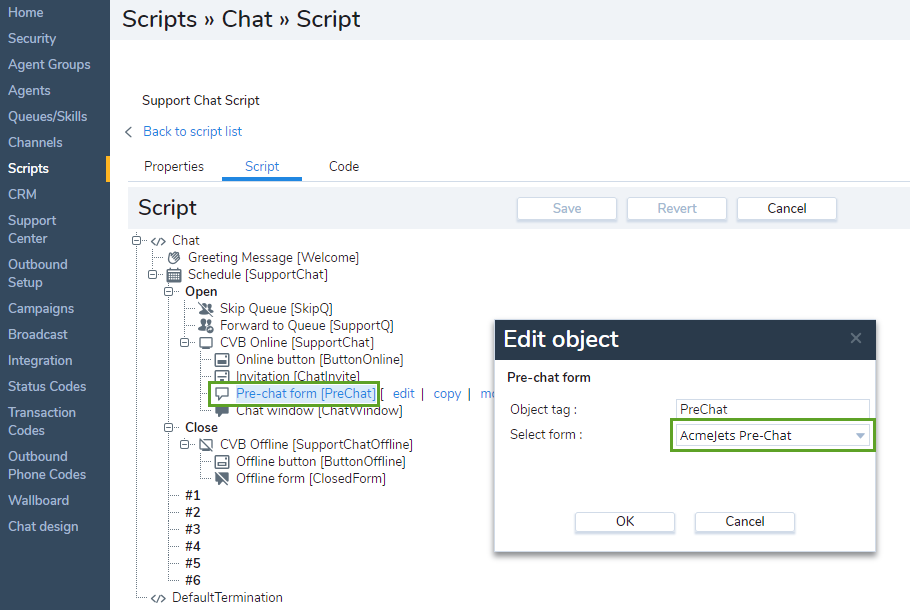Follow the Back to script list link
Viewport: 910px width, 610px height.
[x=193, y=132]
